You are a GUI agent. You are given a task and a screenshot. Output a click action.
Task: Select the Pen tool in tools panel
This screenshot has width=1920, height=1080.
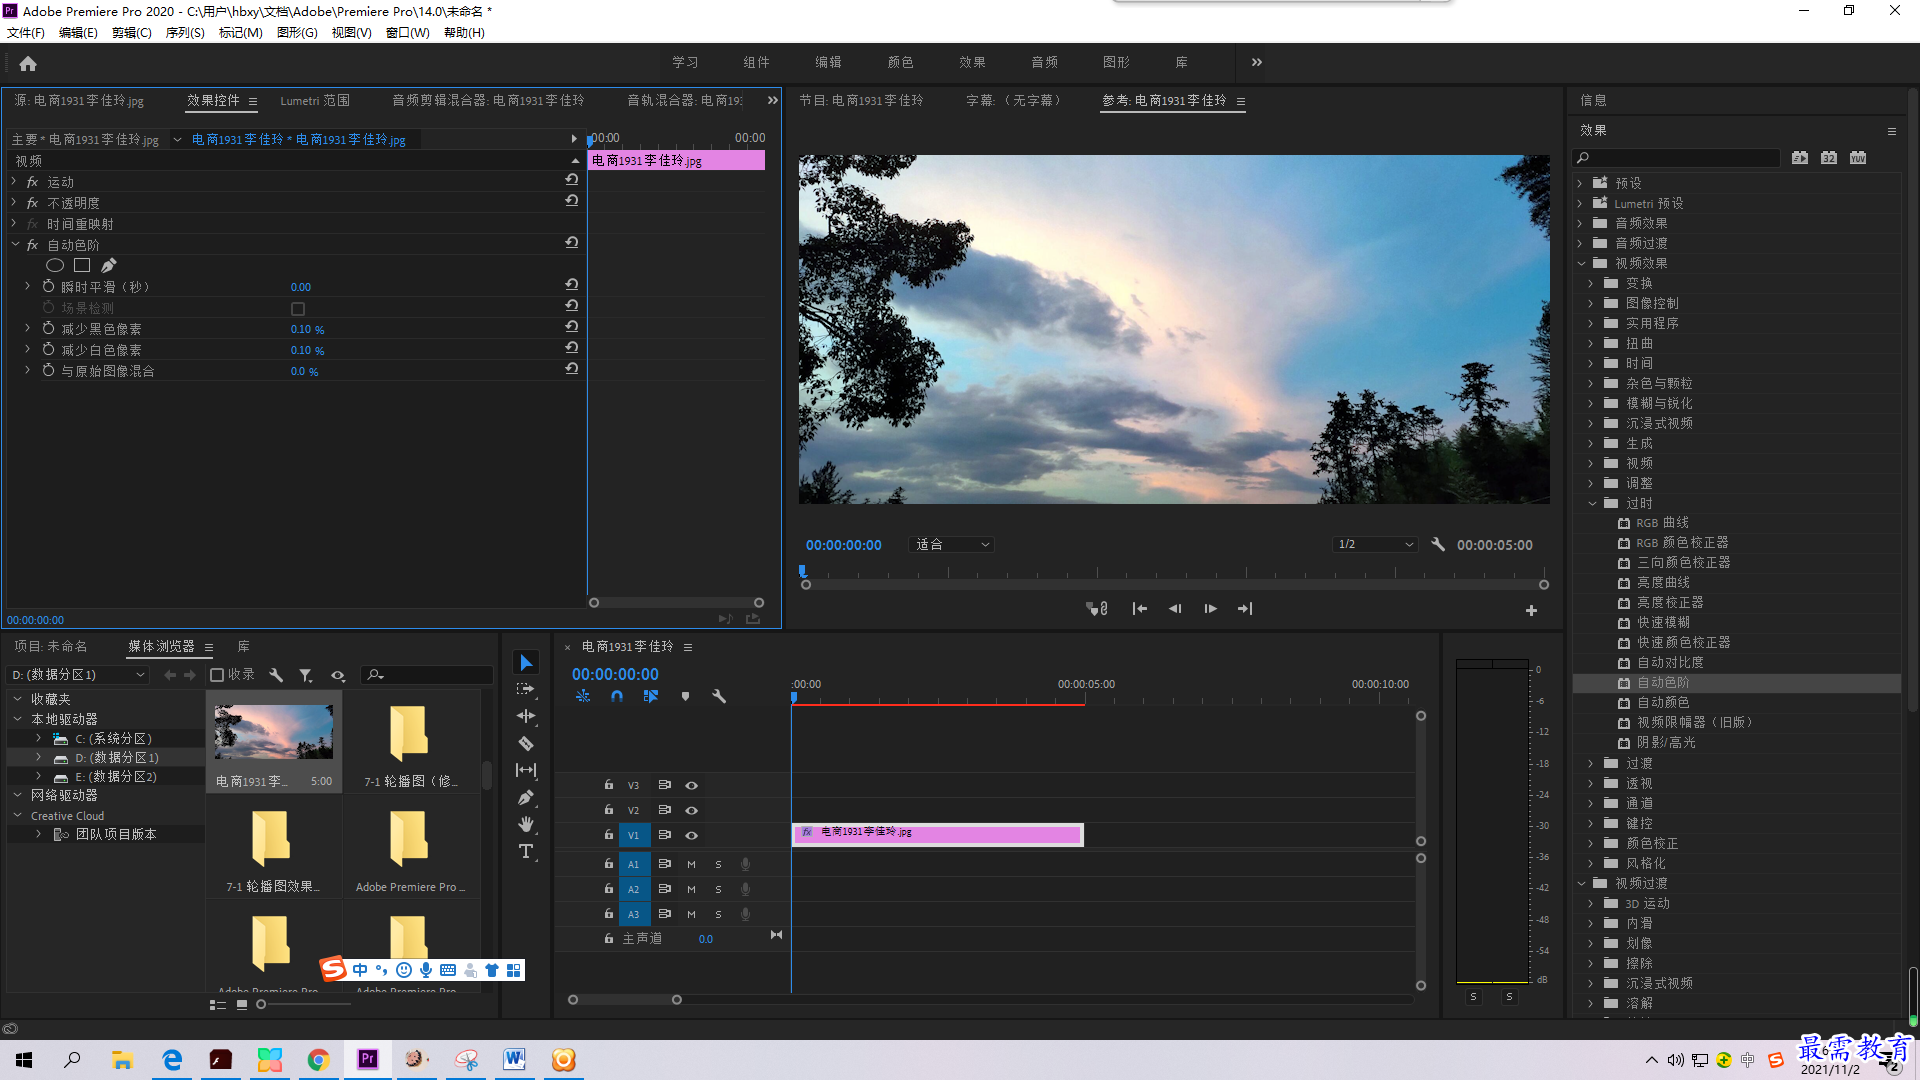point(526,797)
